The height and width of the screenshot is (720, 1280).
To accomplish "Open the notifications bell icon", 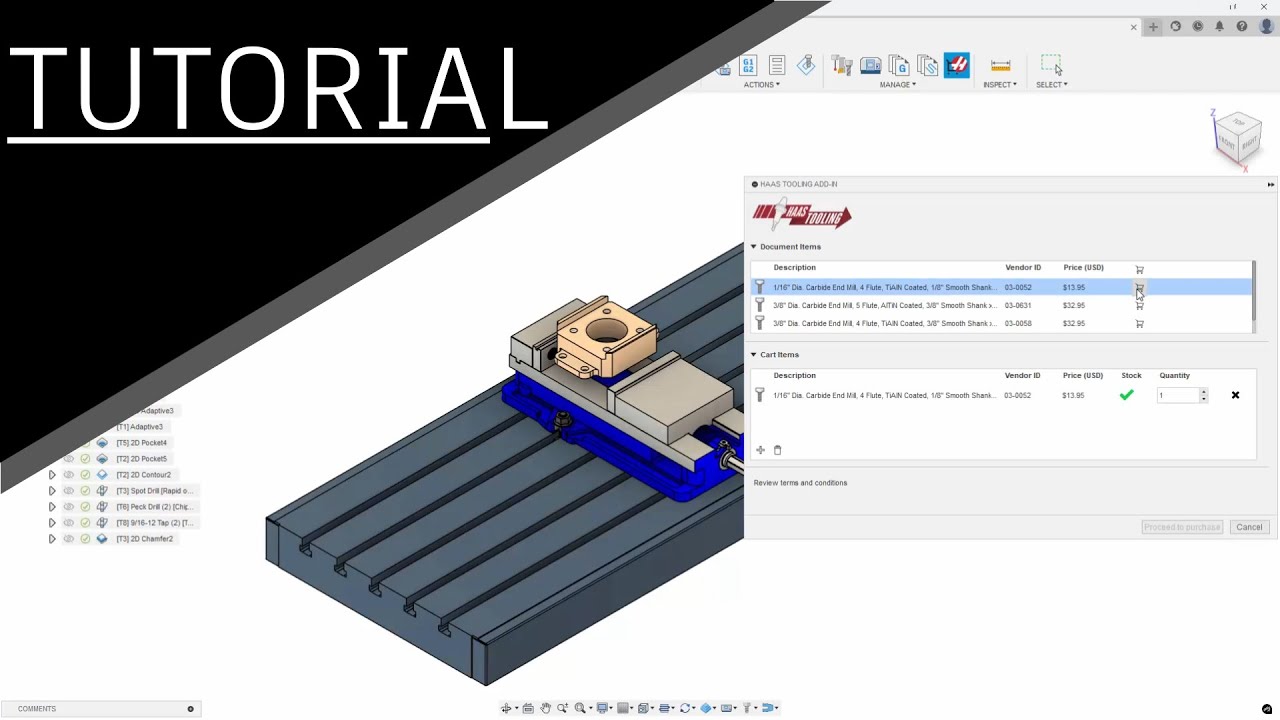I will 1219,27.
